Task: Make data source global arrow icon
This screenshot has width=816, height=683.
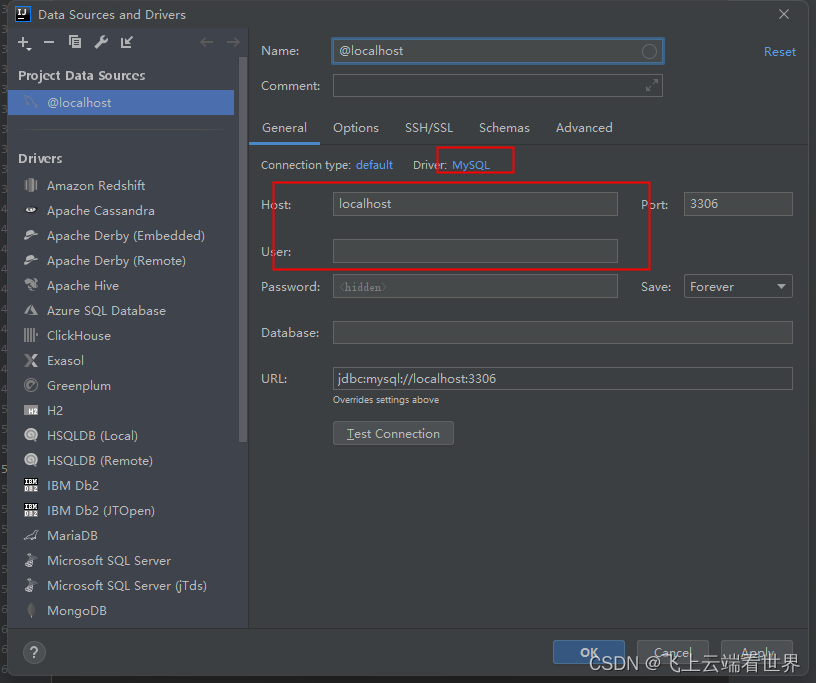Action: pyautogui.click(x=126, y=42)
